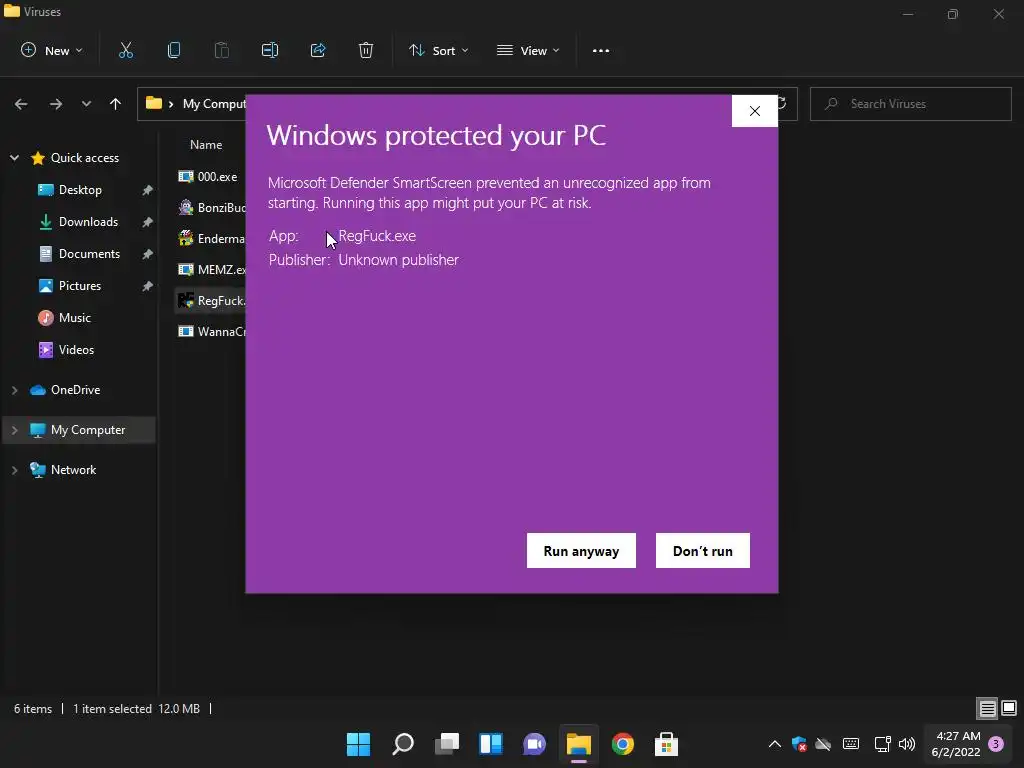The height and width of the screenshot is (768, 1024).
Task: Click the Share icon in toolbar
Action: tap(318, 50)
